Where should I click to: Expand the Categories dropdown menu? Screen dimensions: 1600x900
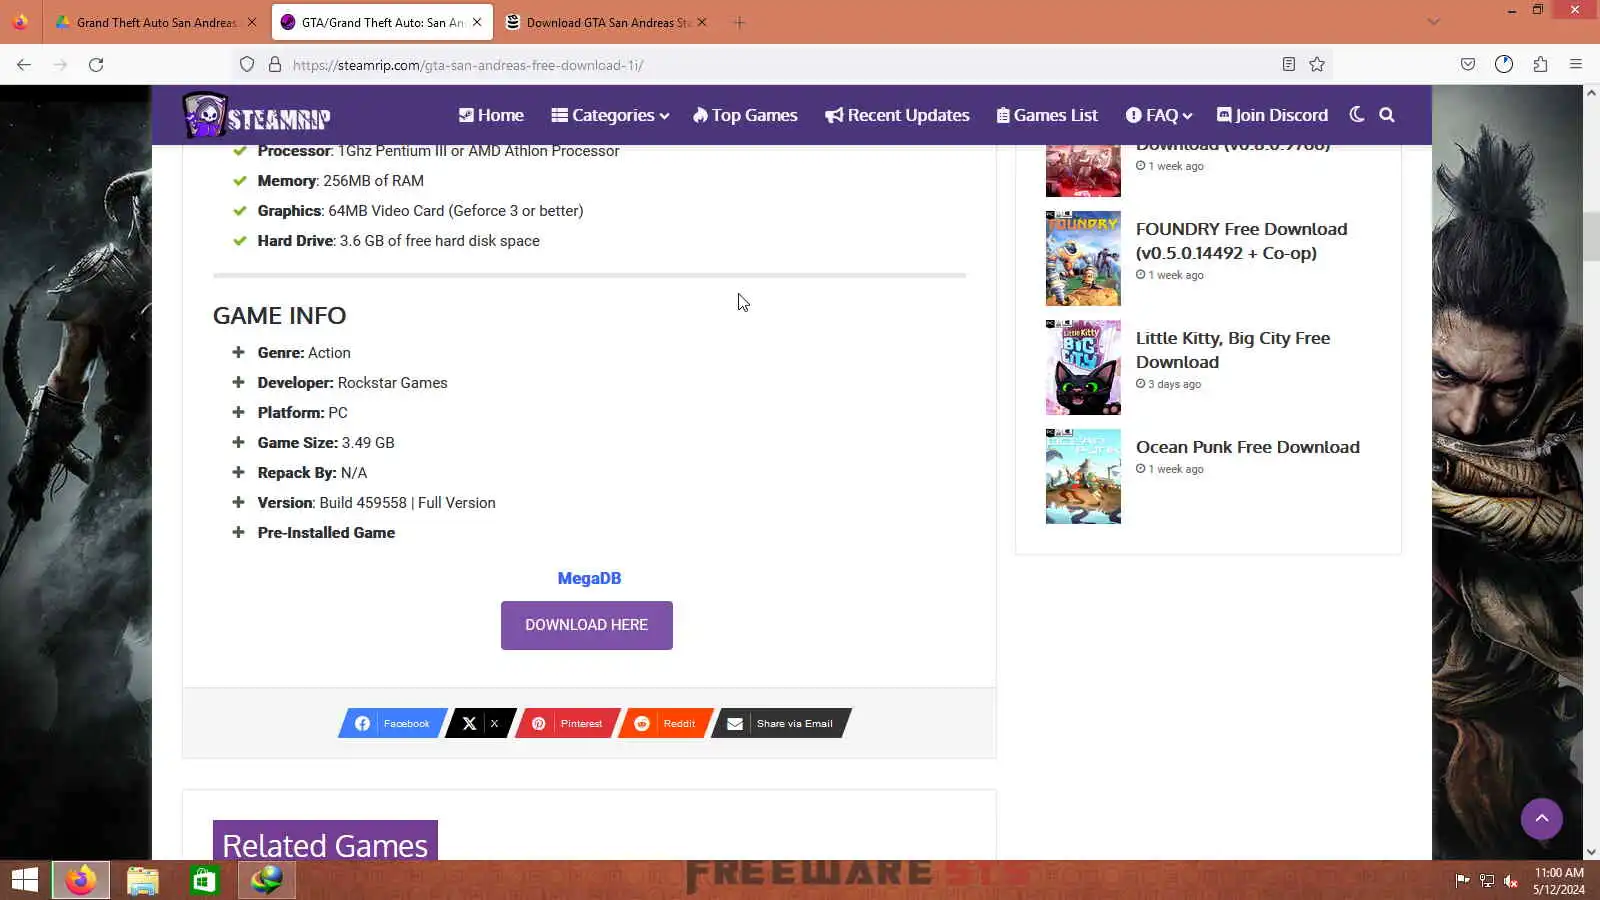[x=610, y=115]
